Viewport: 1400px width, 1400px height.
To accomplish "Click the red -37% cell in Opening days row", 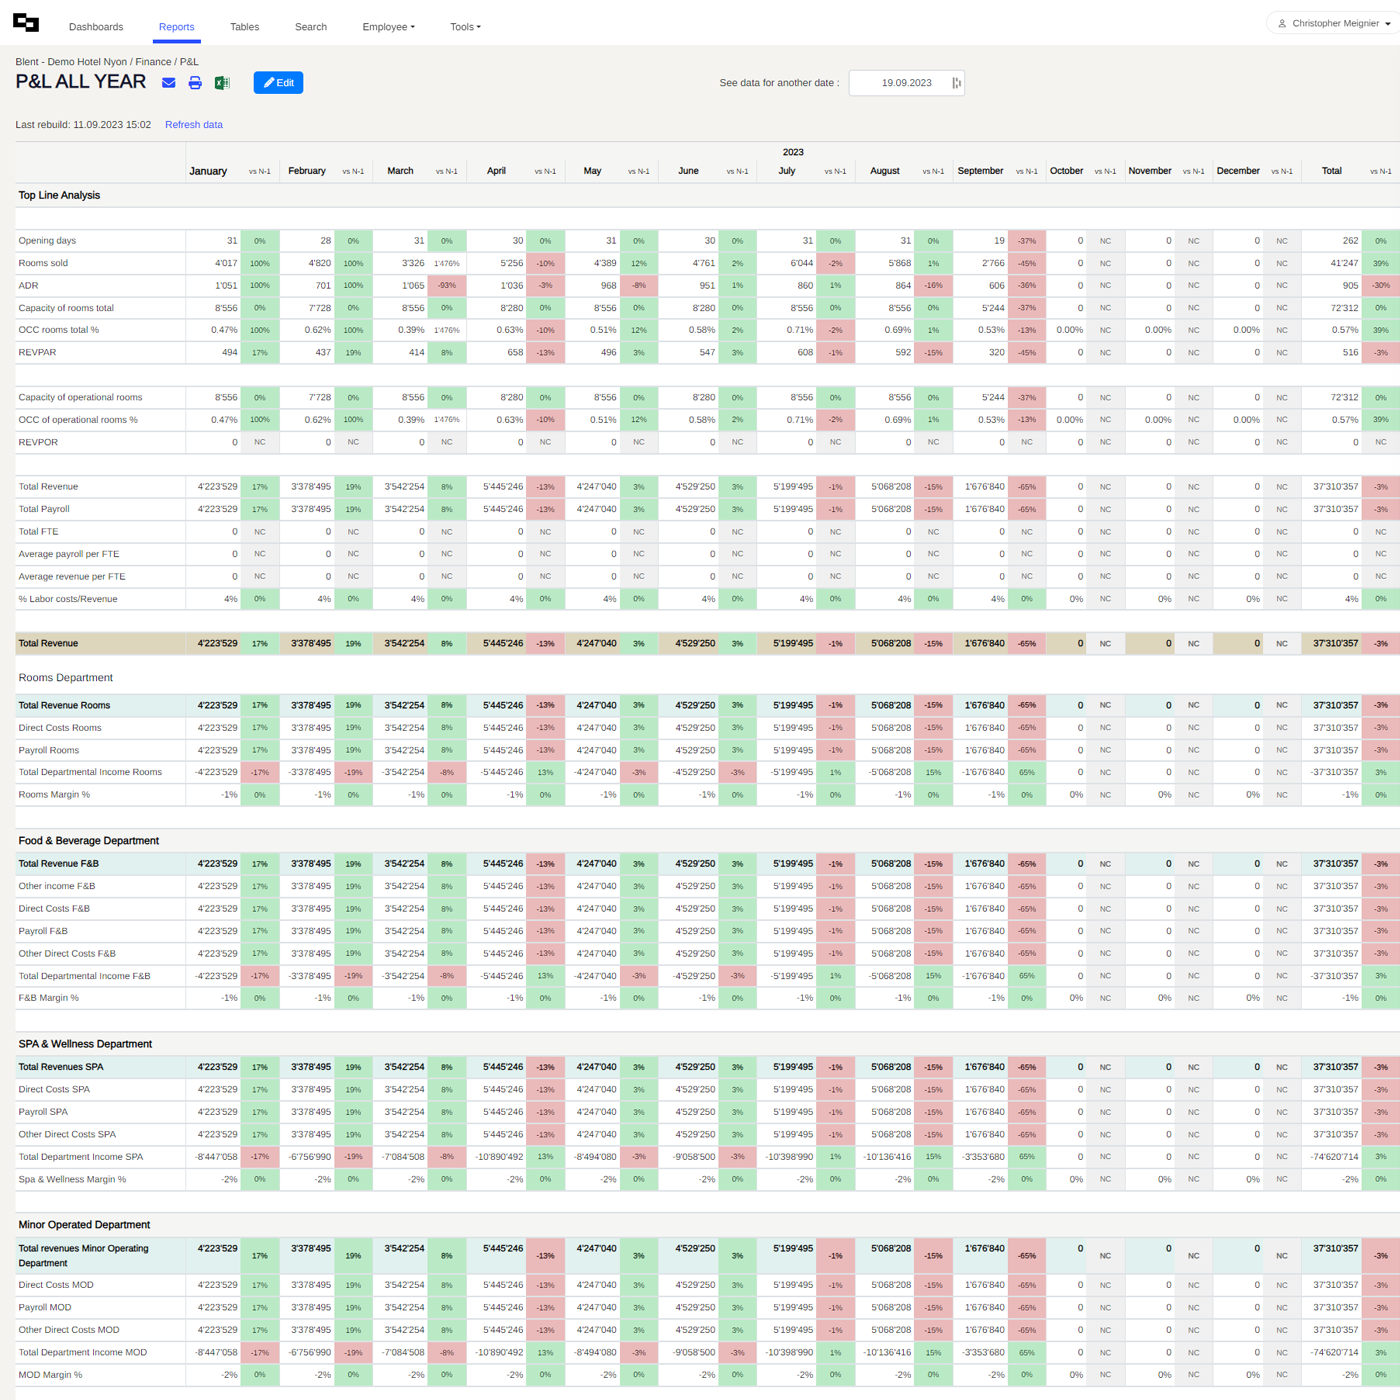I will 1026,241.
